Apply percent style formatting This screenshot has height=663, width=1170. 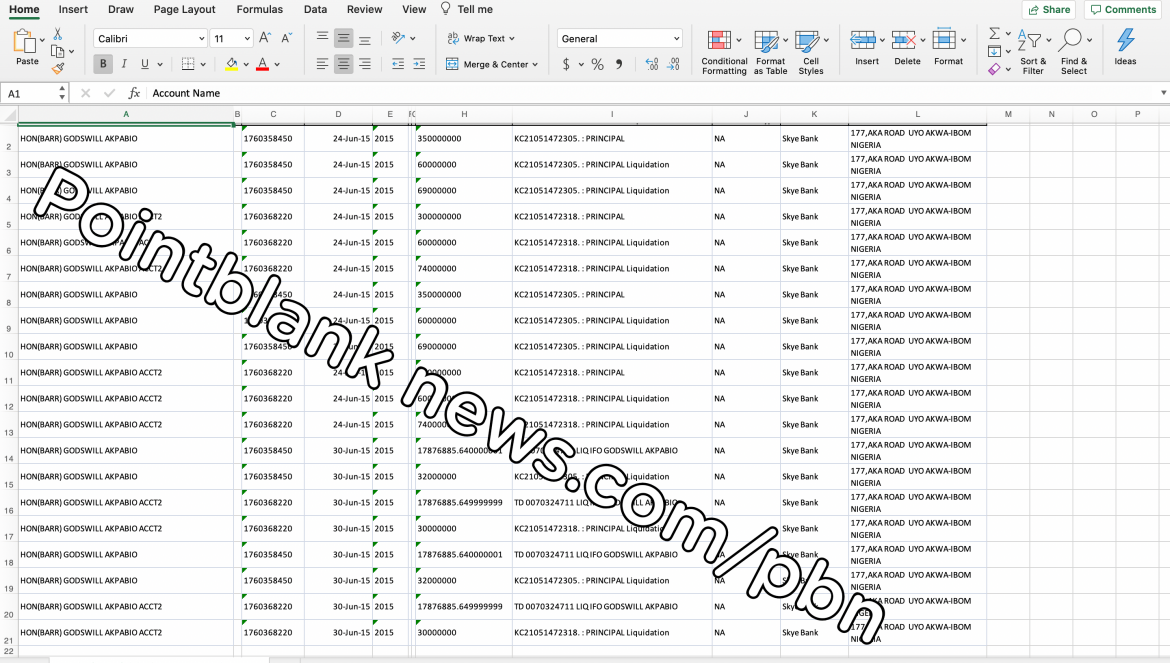click(598, 65)
